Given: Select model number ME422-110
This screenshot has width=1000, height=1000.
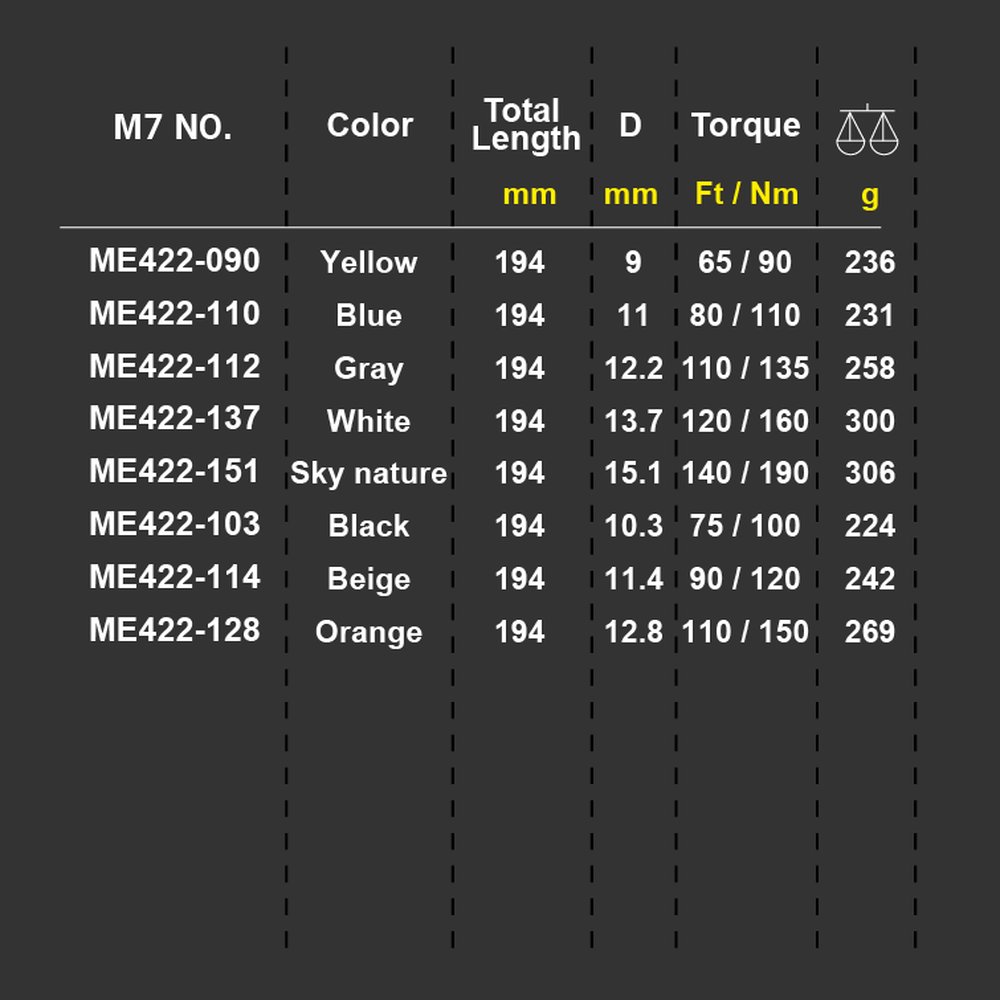Looking at the screenshot, I should click(x=175, y=313).
